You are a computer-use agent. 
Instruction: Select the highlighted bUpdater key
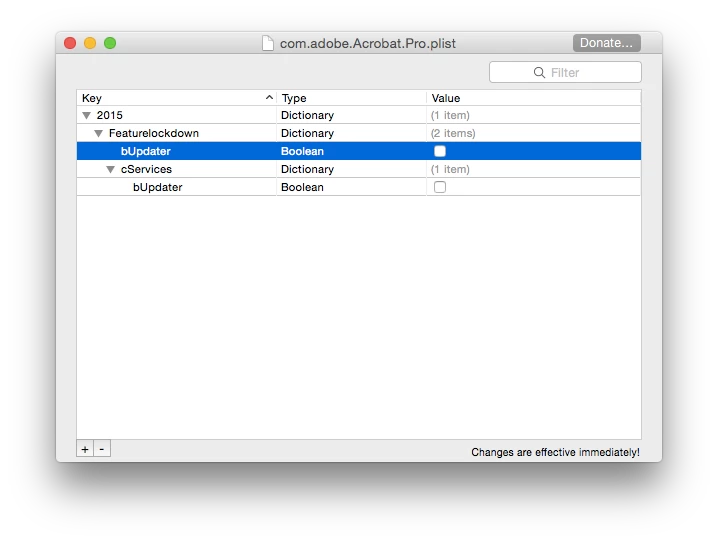point(146,151)
